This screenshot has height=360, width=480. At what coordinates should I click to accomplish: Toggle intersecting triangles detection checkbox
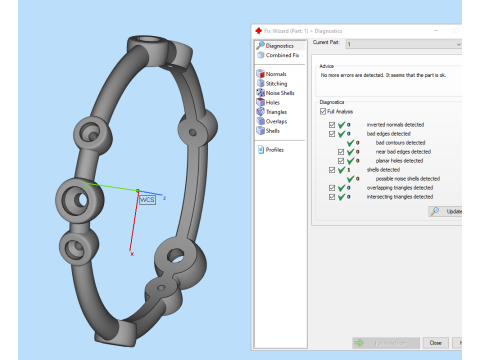pos(332,197)
